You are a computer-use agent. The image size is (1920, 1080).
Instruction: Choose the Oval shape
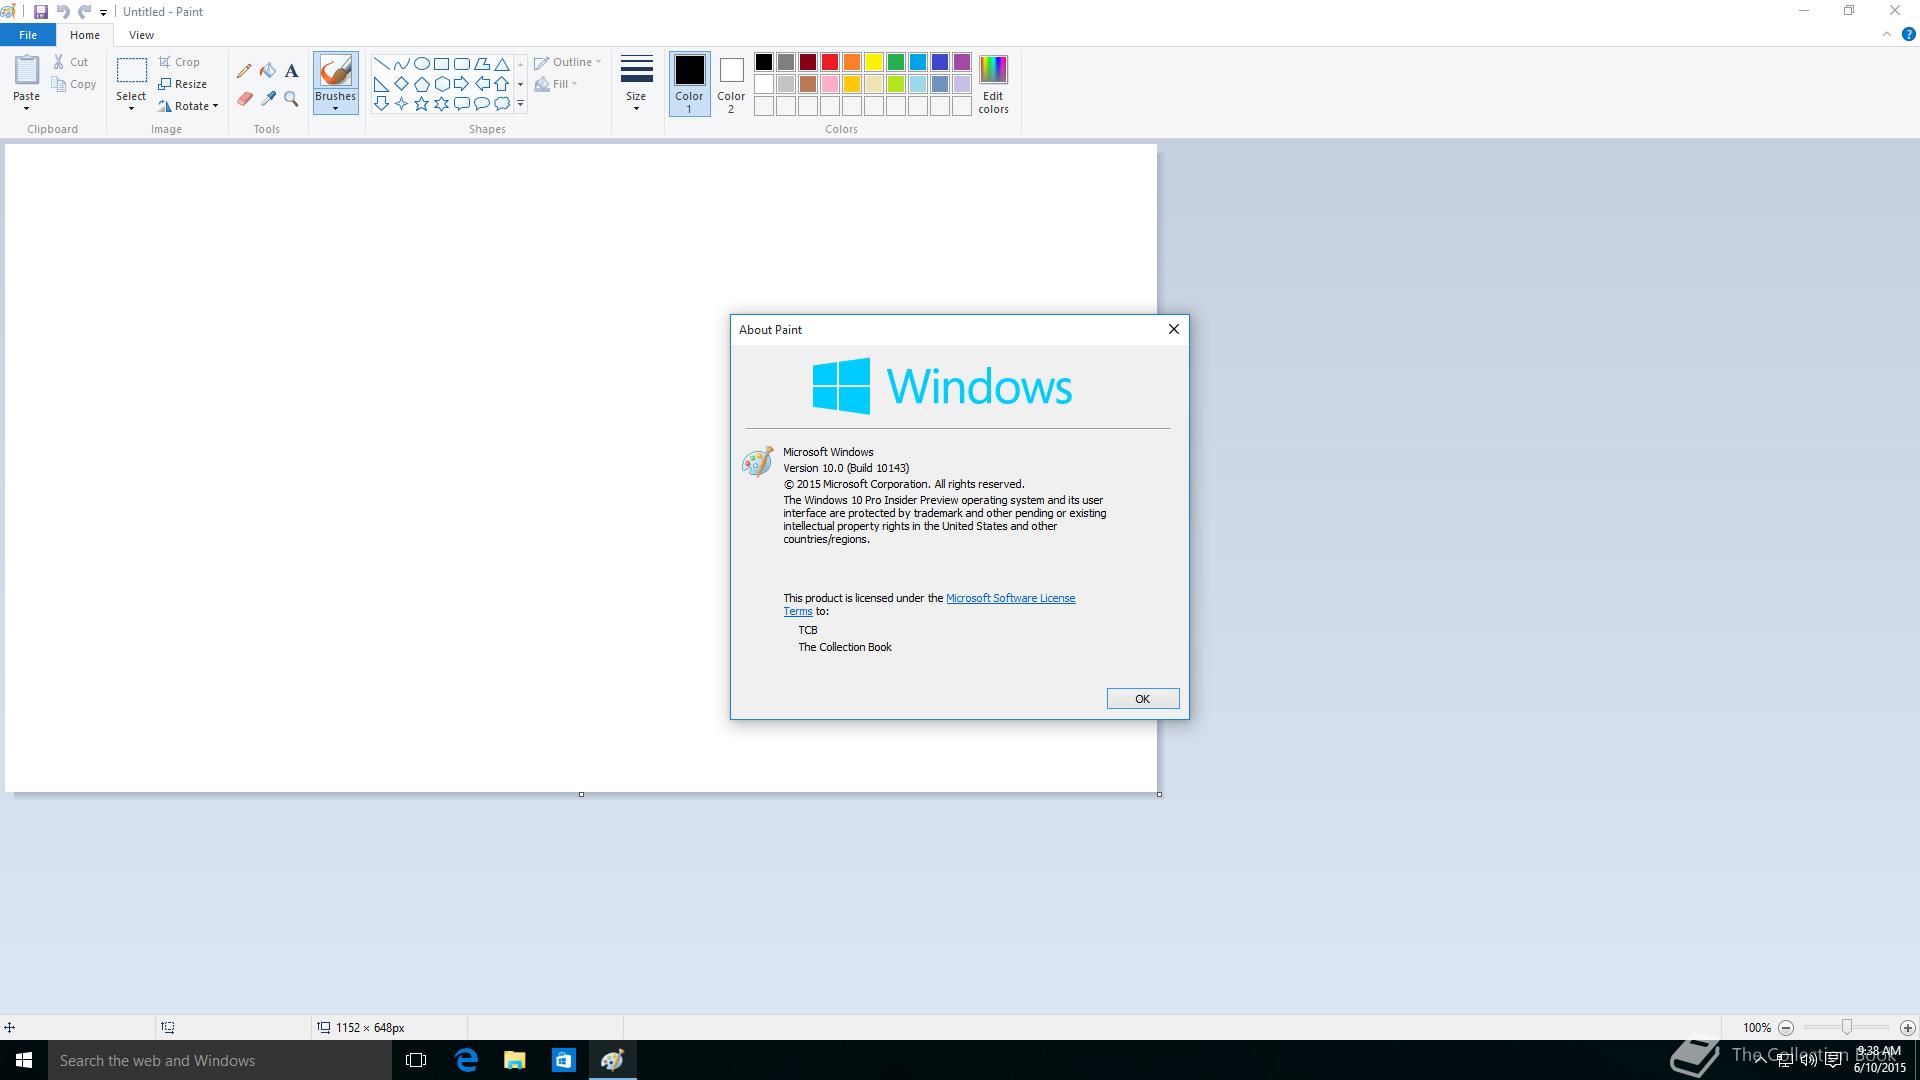tap(421, 64)
